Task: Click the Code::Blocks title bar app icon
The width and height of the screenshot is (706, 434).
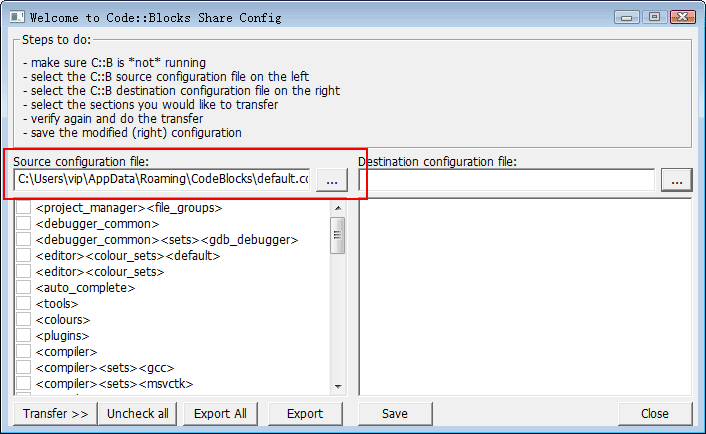Action: pyautogui.click(x=17, y=17)
